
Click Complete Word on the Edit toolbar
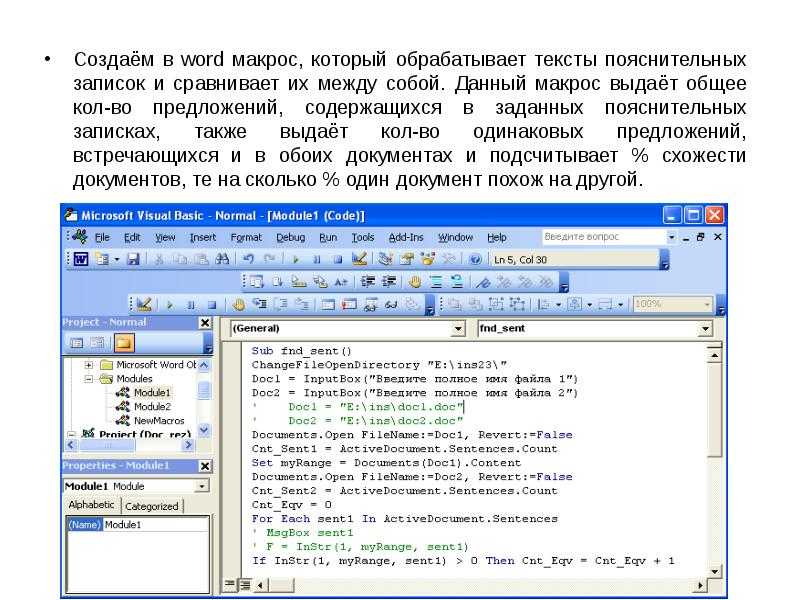tap(341, 281)
